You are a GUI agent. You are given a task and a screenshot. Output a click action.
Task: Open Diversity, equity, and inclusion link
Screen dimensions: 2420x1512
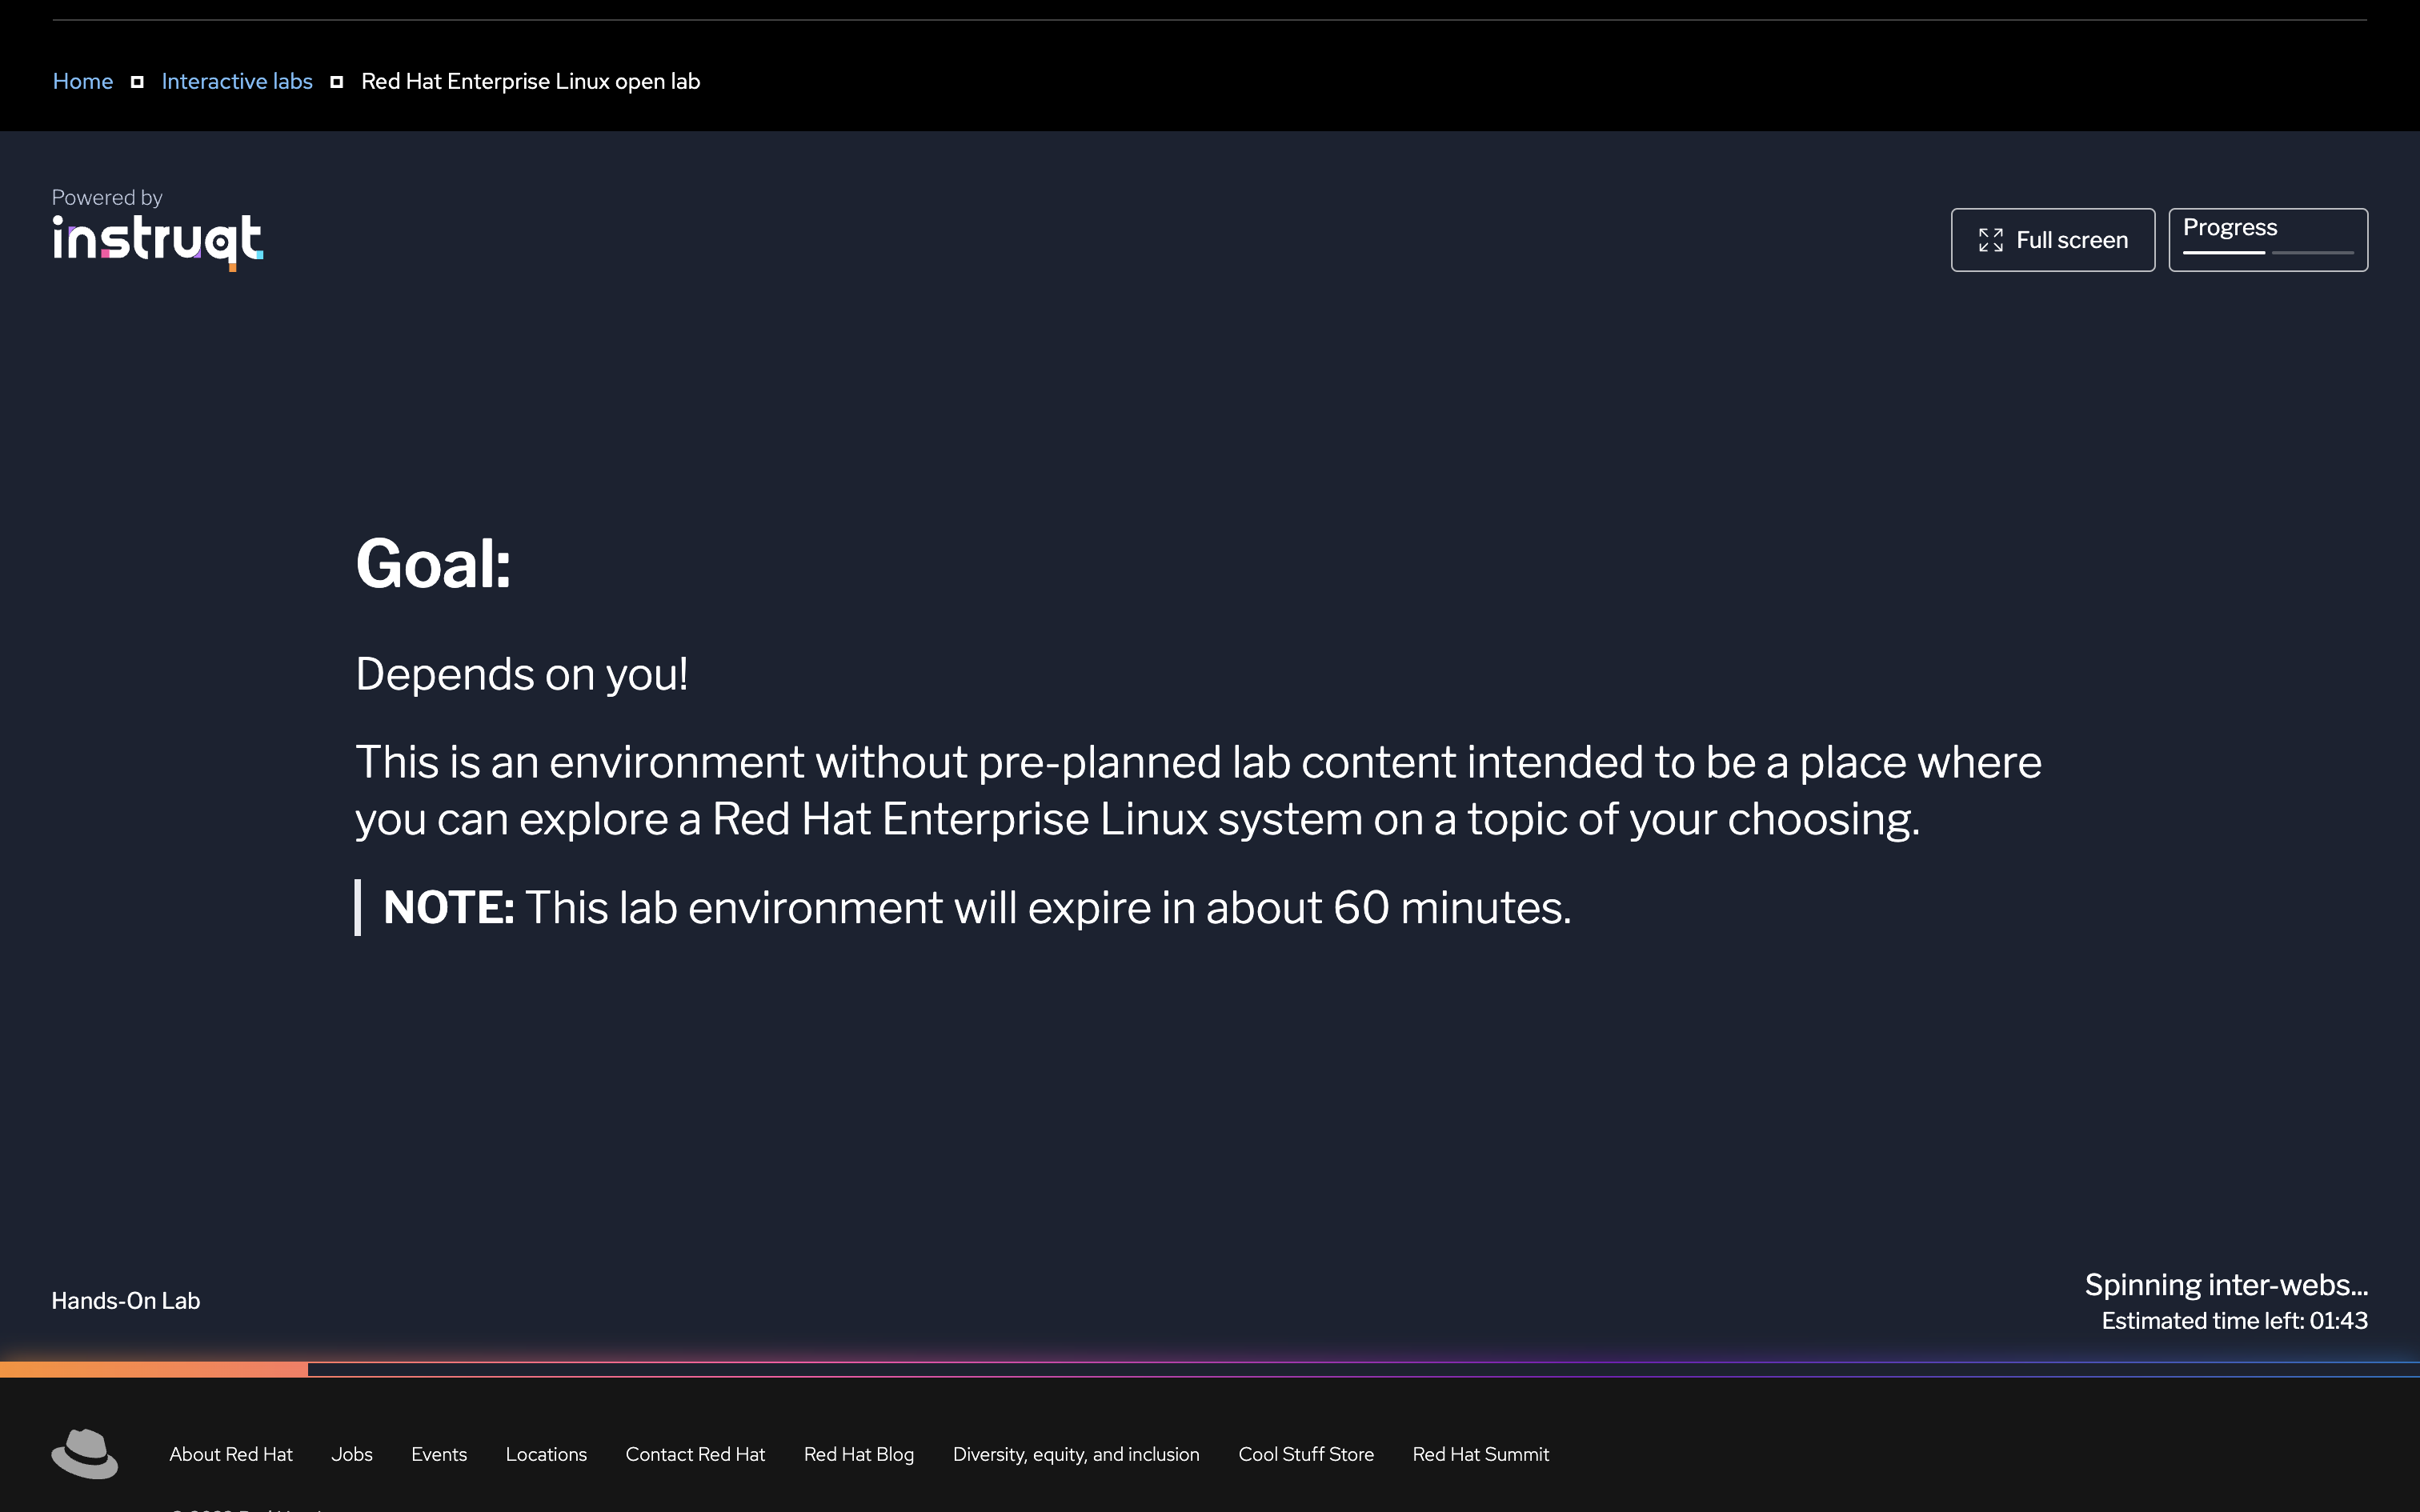click(x=1076, y=1454)
